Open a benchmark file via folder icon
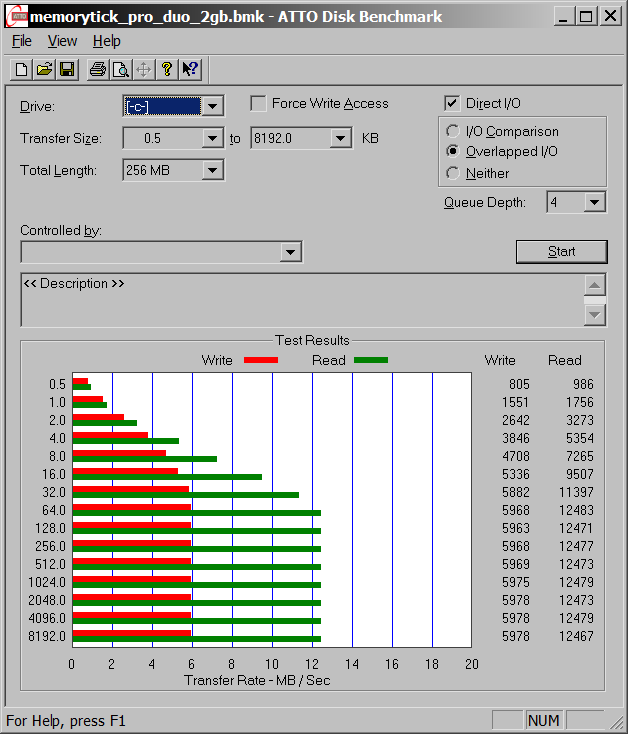 (x=44, y=69)
